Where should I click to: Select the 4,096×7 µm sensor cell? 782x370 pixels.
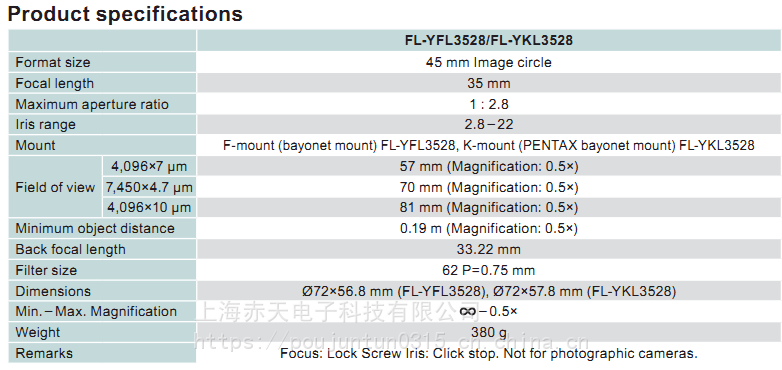(x=149, y=166)
